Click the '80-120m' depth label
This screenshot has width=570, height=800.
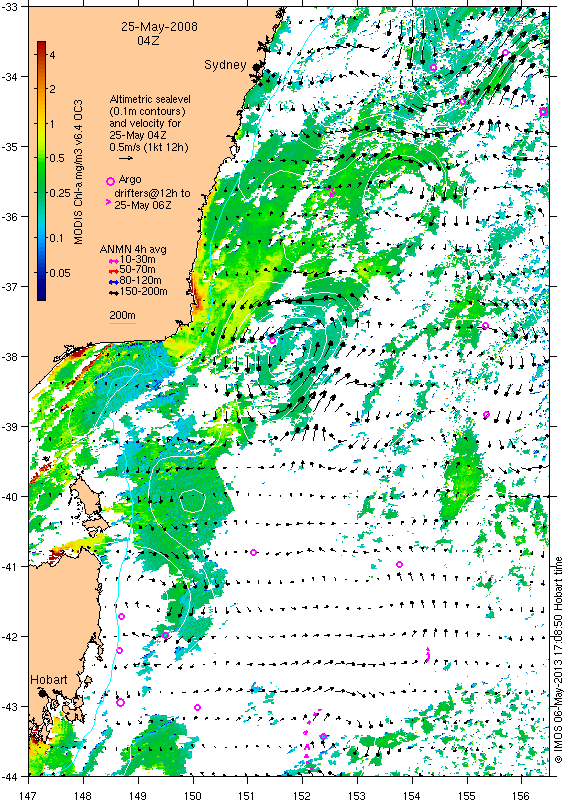click(140, 281)
